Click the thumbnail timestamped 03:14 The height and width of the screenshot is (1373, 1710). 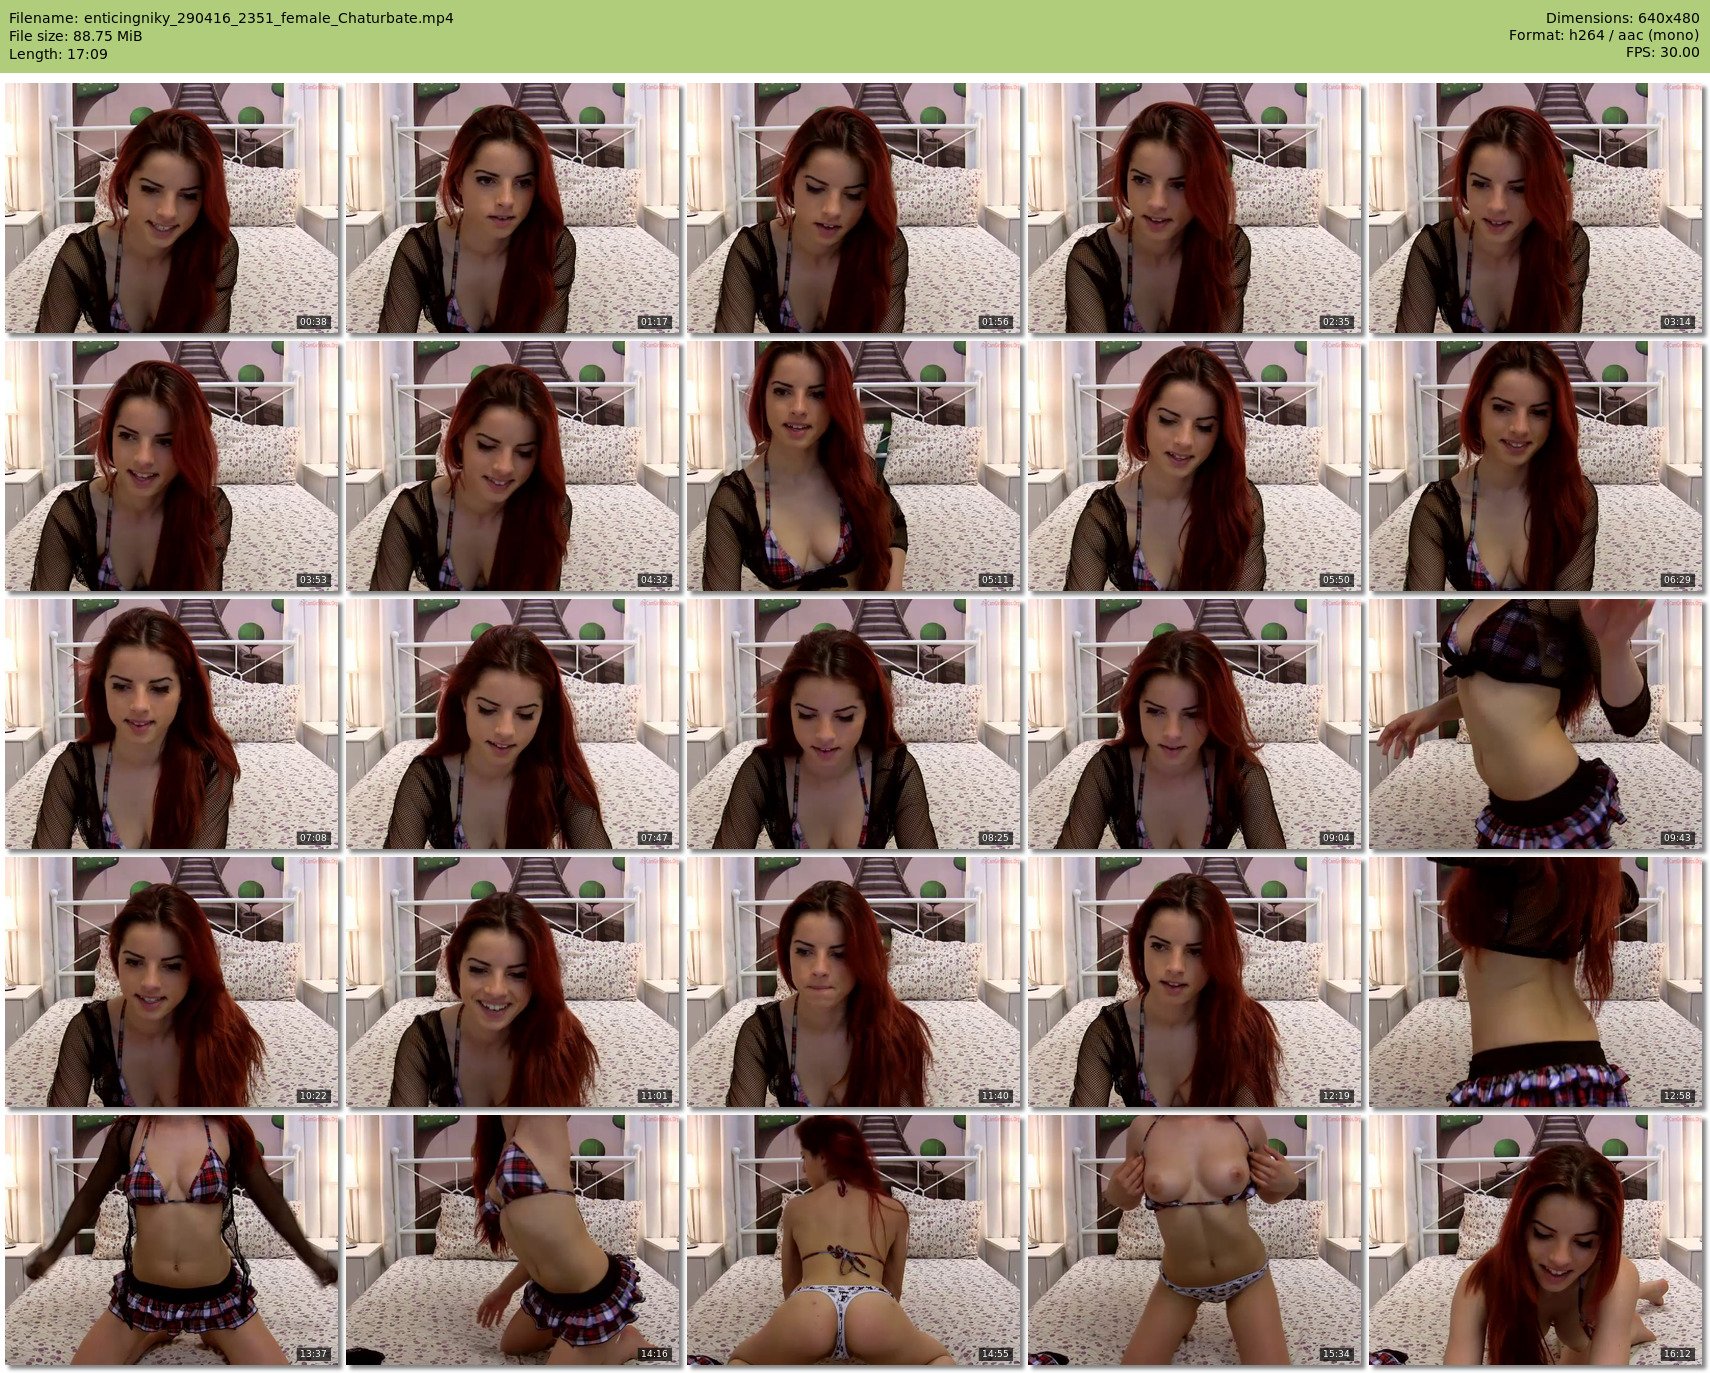[x=1535, y=208]
